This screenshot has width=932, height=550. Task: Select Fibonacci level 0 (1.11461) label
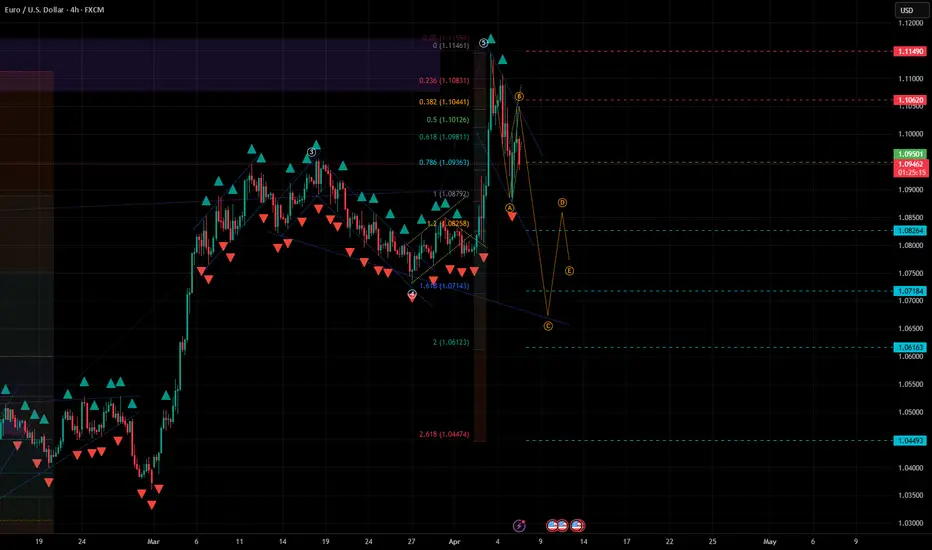coord(451,45)
